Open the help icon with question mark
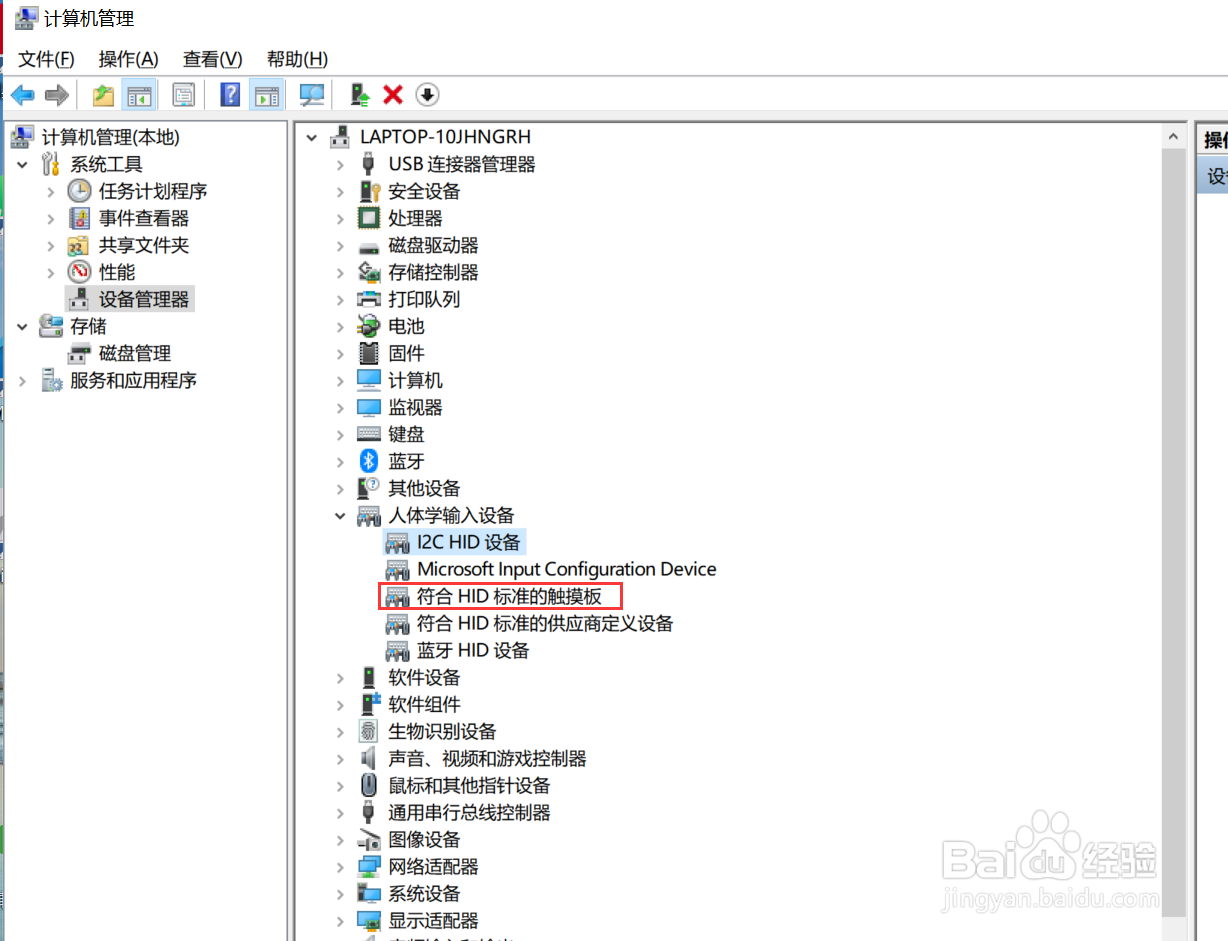 [229, 94]
